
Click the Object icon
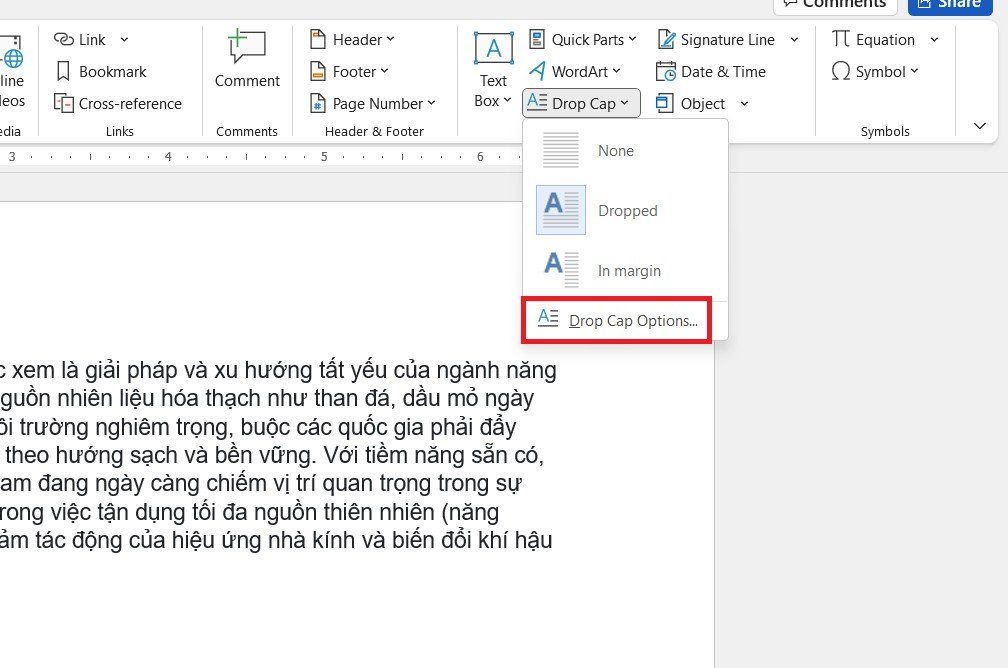point(666,104)
